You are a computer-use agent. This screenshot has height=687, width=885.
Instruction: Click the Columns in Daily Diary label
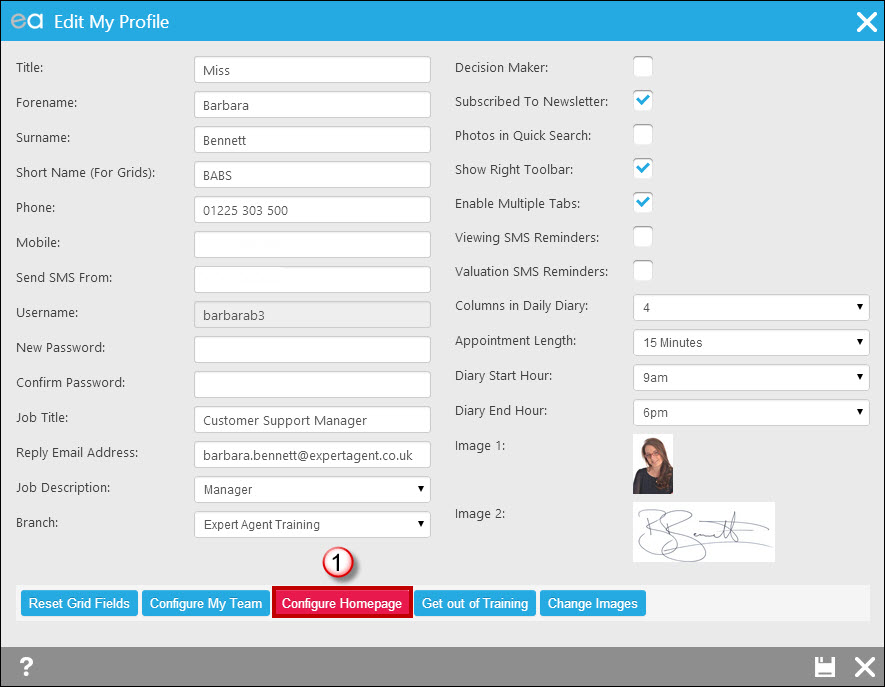[522, 305]
